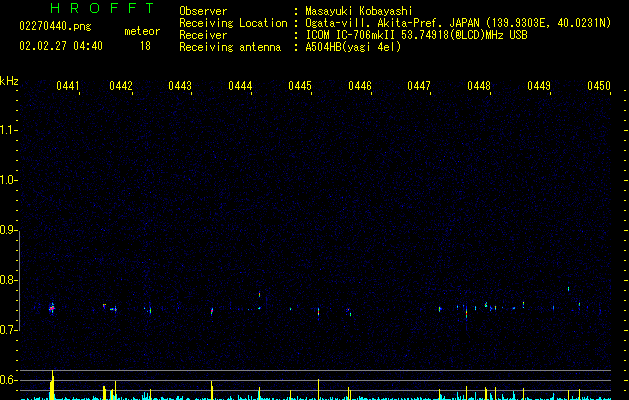
Task: Click the strong meteor echo just before 0441
Action: click(x=52, y=308)
